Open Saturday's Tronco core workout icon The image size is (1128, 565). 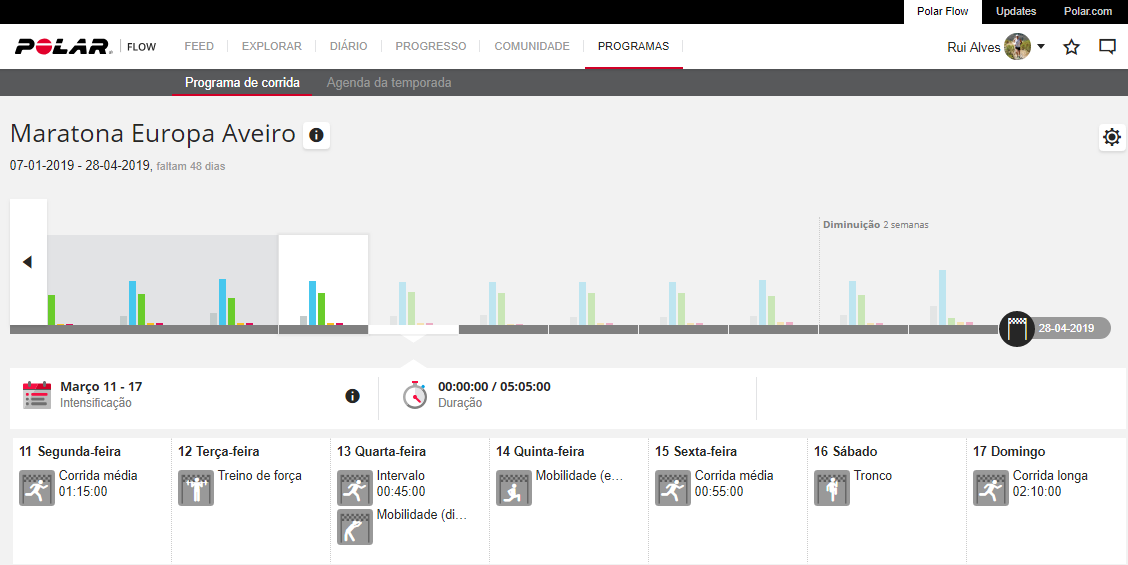point(832,488)
